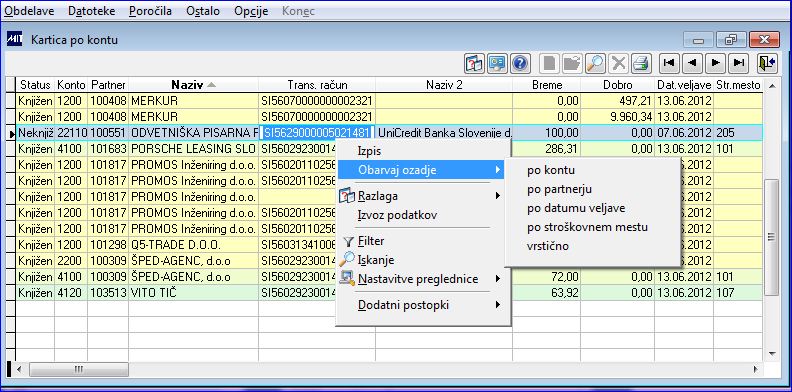This screenshot has width=792, height=392.
Task: Exit the form via door icon
Action: [767, 63]
